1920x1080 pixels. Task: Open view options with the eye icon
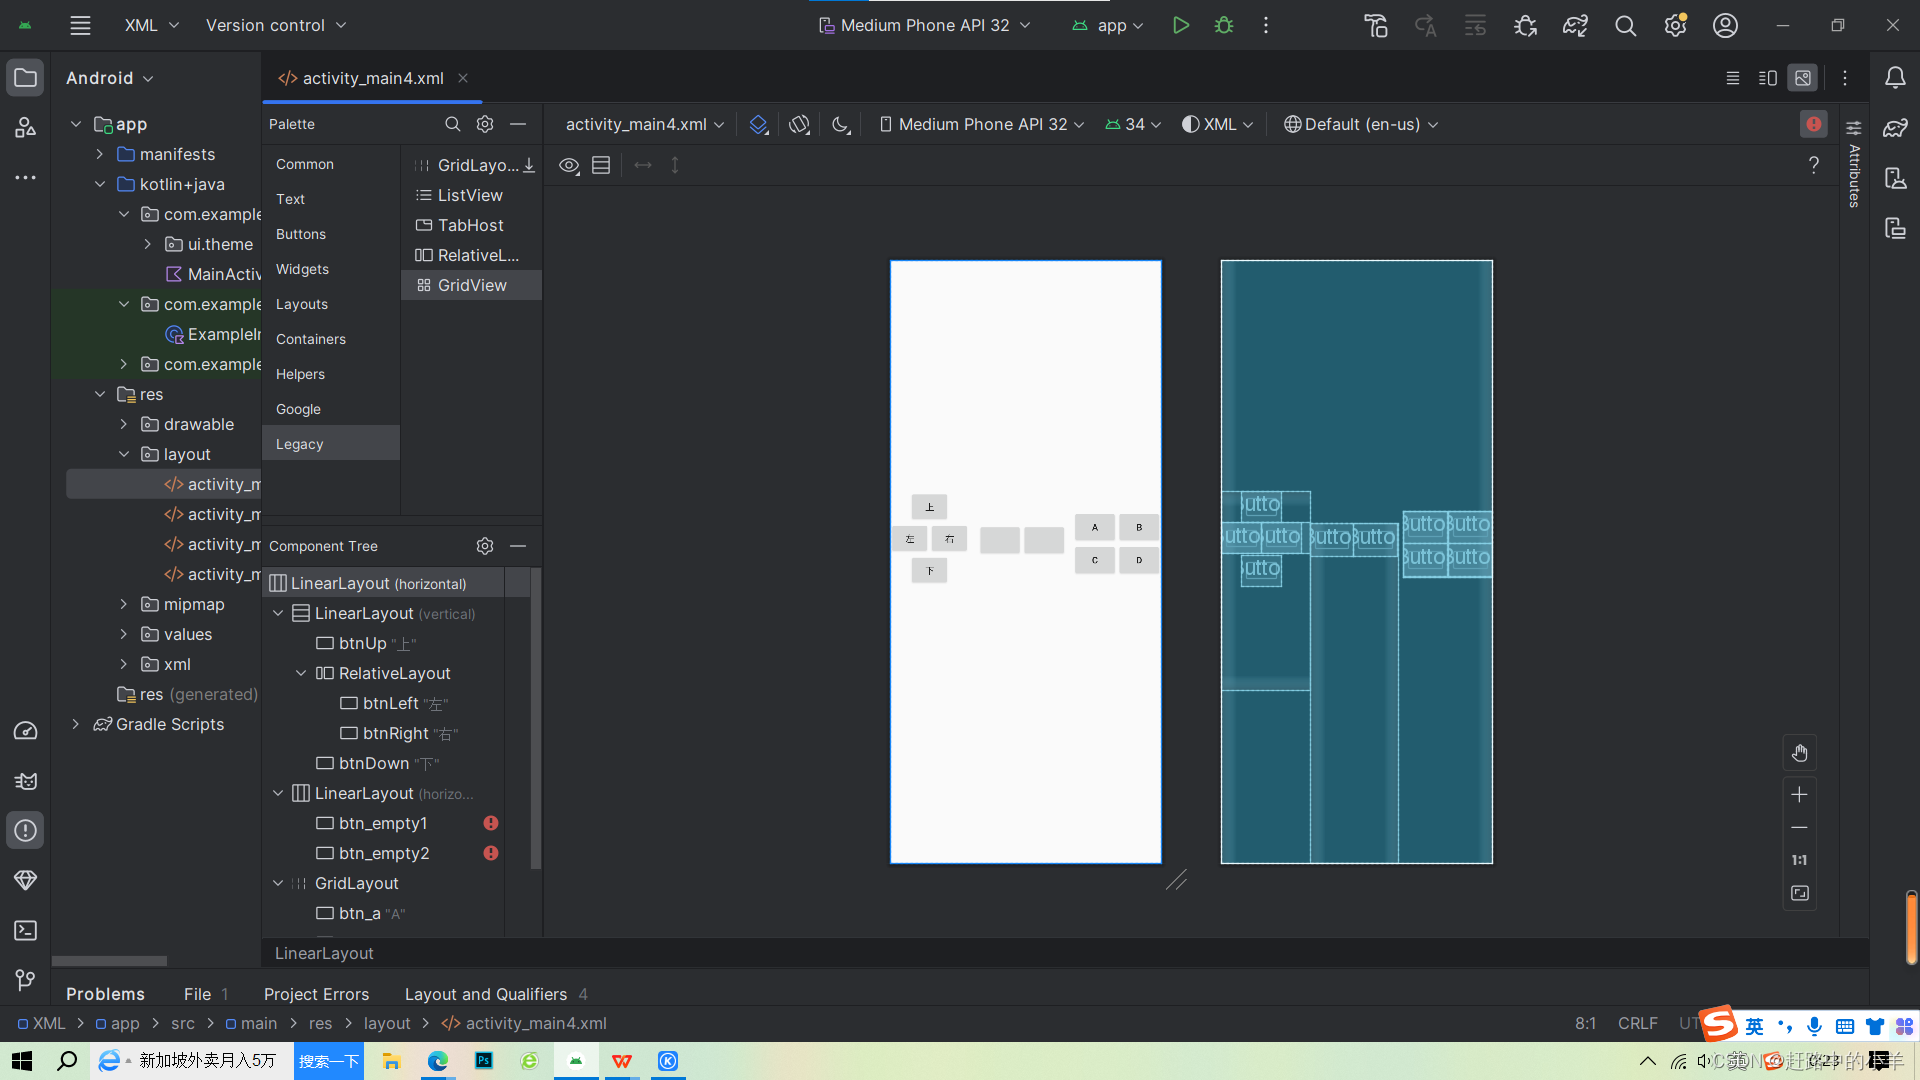(x=569, y=166)
